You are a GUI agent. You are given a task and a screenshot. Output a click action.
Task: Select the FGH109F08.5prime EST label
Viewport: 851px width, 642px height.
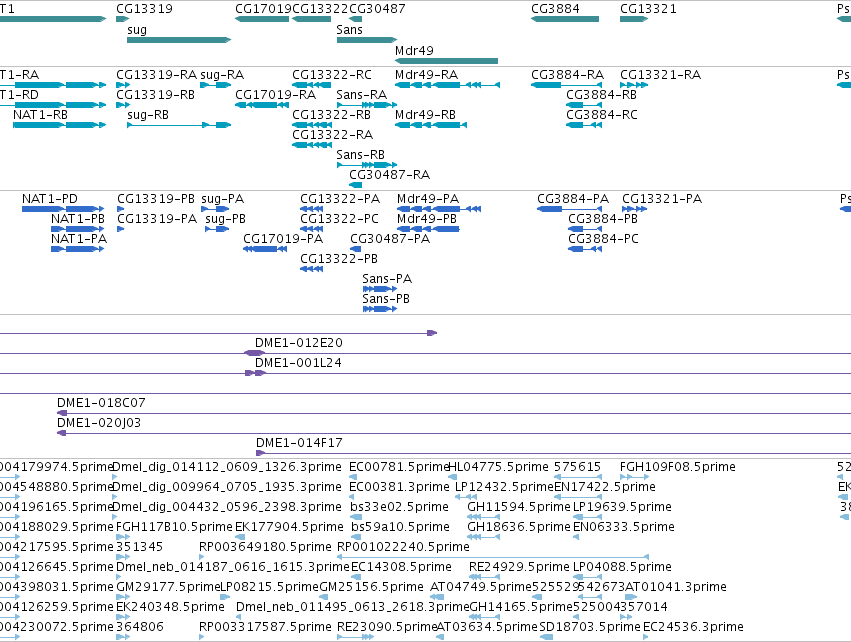point(677,467)
